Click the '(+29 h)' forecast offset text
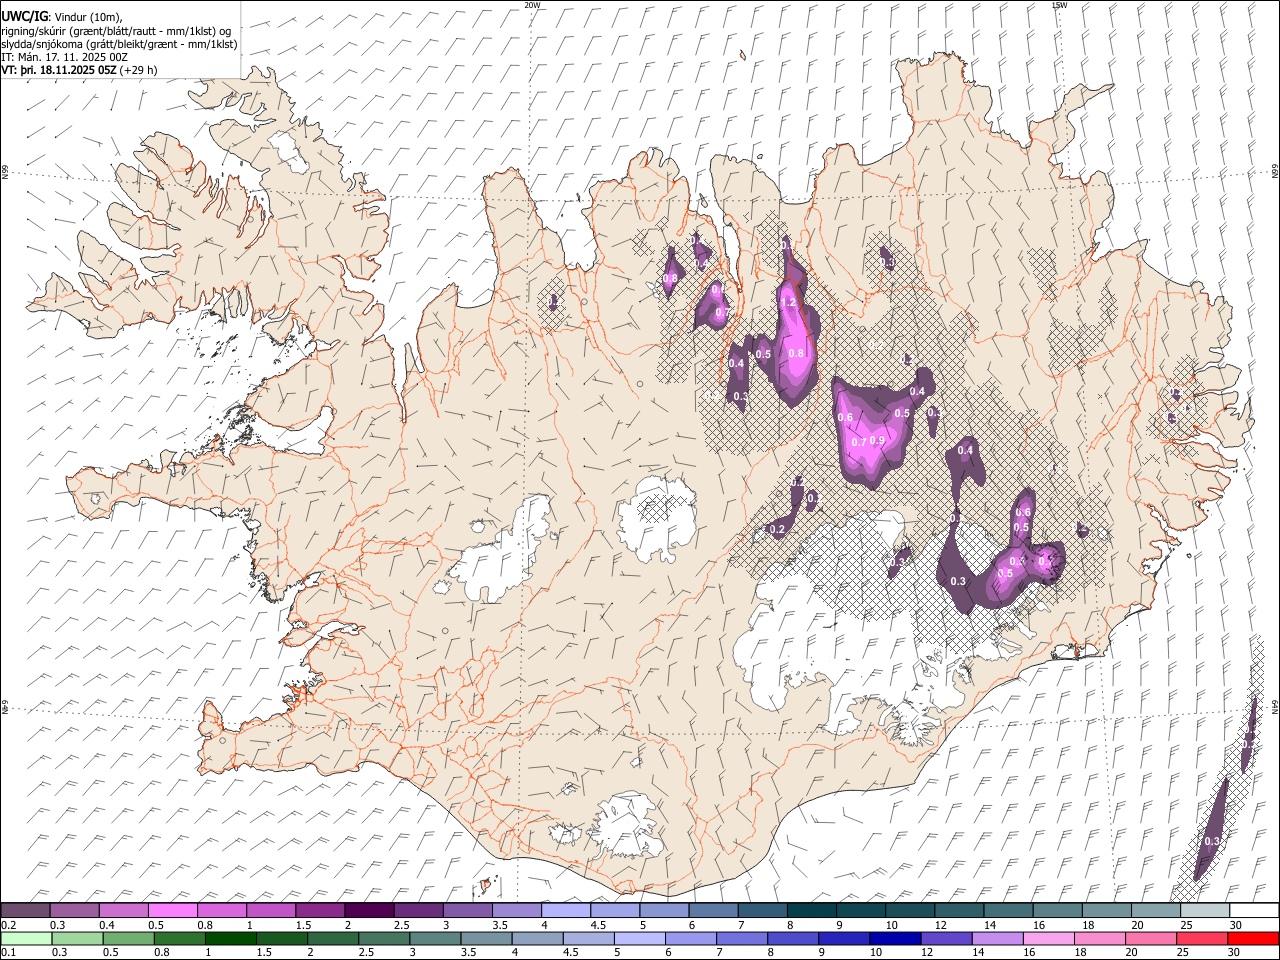Image resolution: width=1280 pixels, height=960 pixels. tap(138, 70)
